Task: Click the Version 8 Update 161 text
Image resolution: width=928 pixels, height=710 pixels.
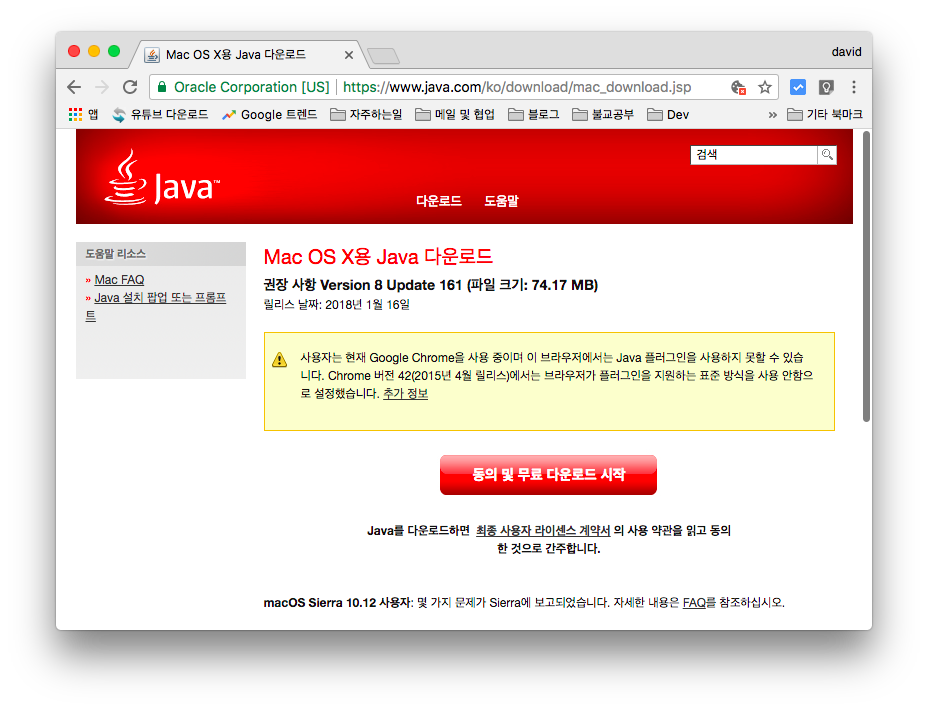Action: tap(391, 285)
